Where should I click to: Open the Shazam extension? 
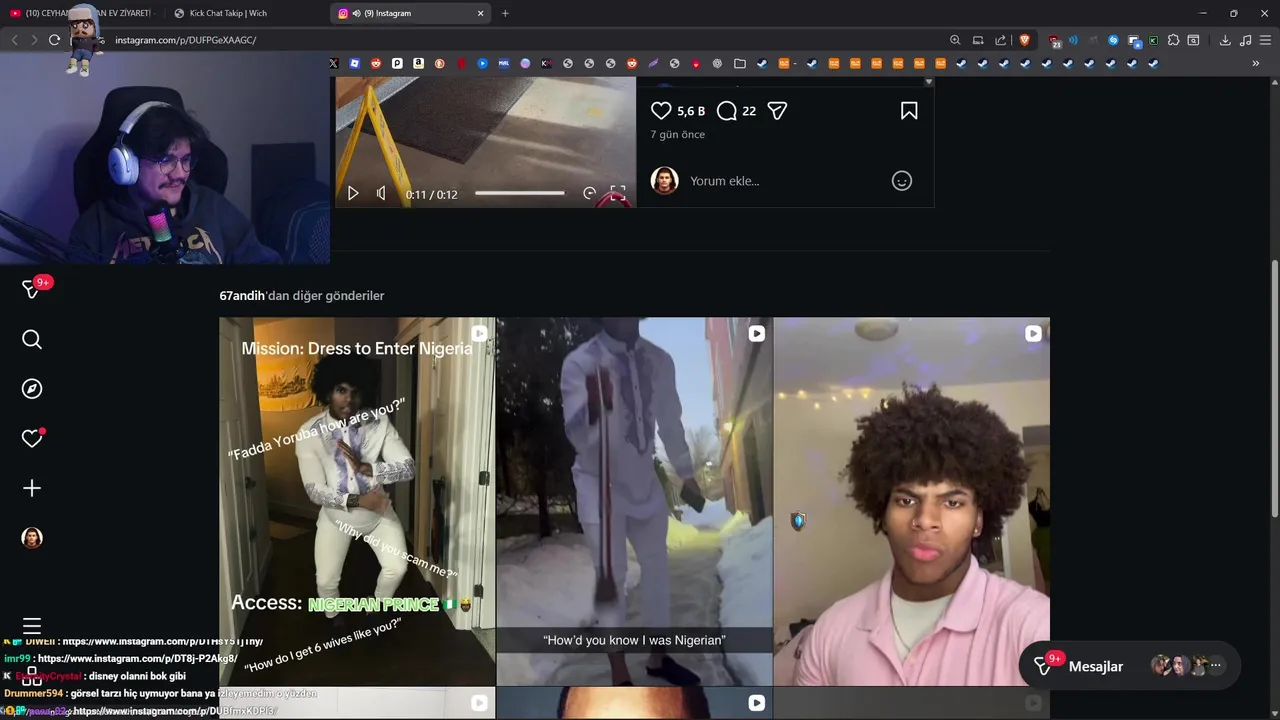point(1113,40)
